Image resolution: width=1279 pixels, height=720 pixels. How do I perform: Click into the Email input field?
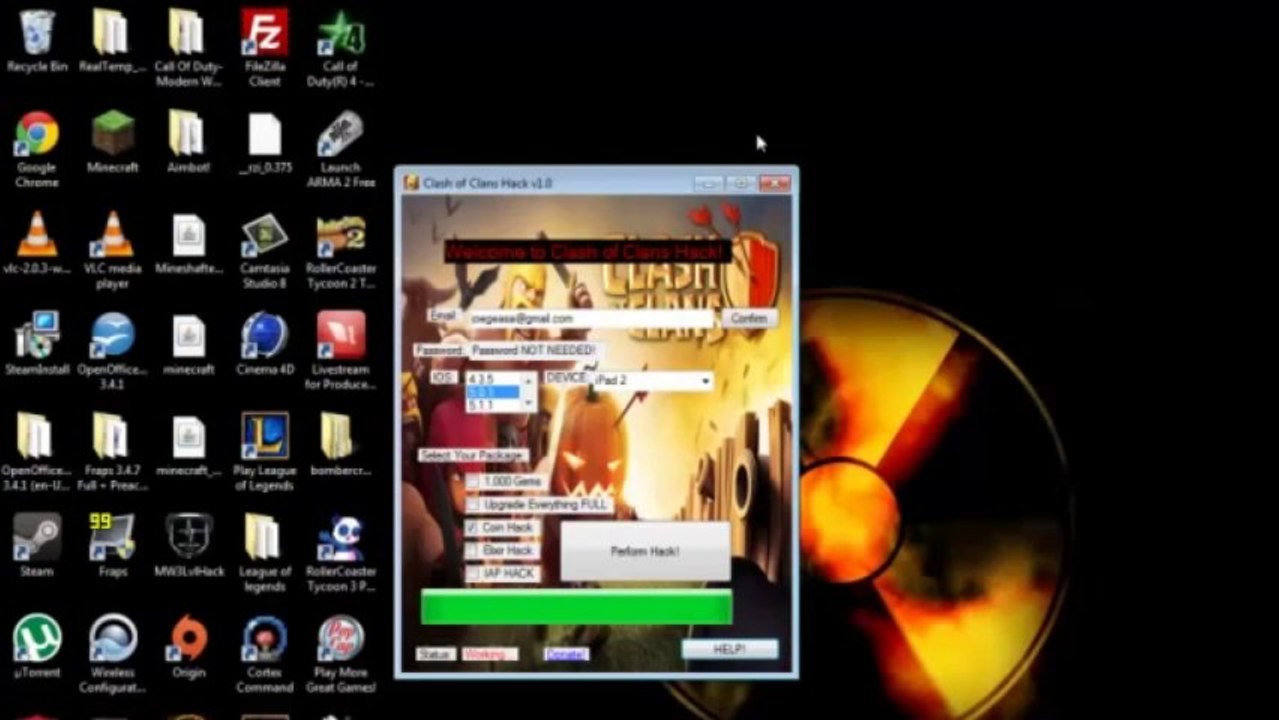[x=590, y=318]
